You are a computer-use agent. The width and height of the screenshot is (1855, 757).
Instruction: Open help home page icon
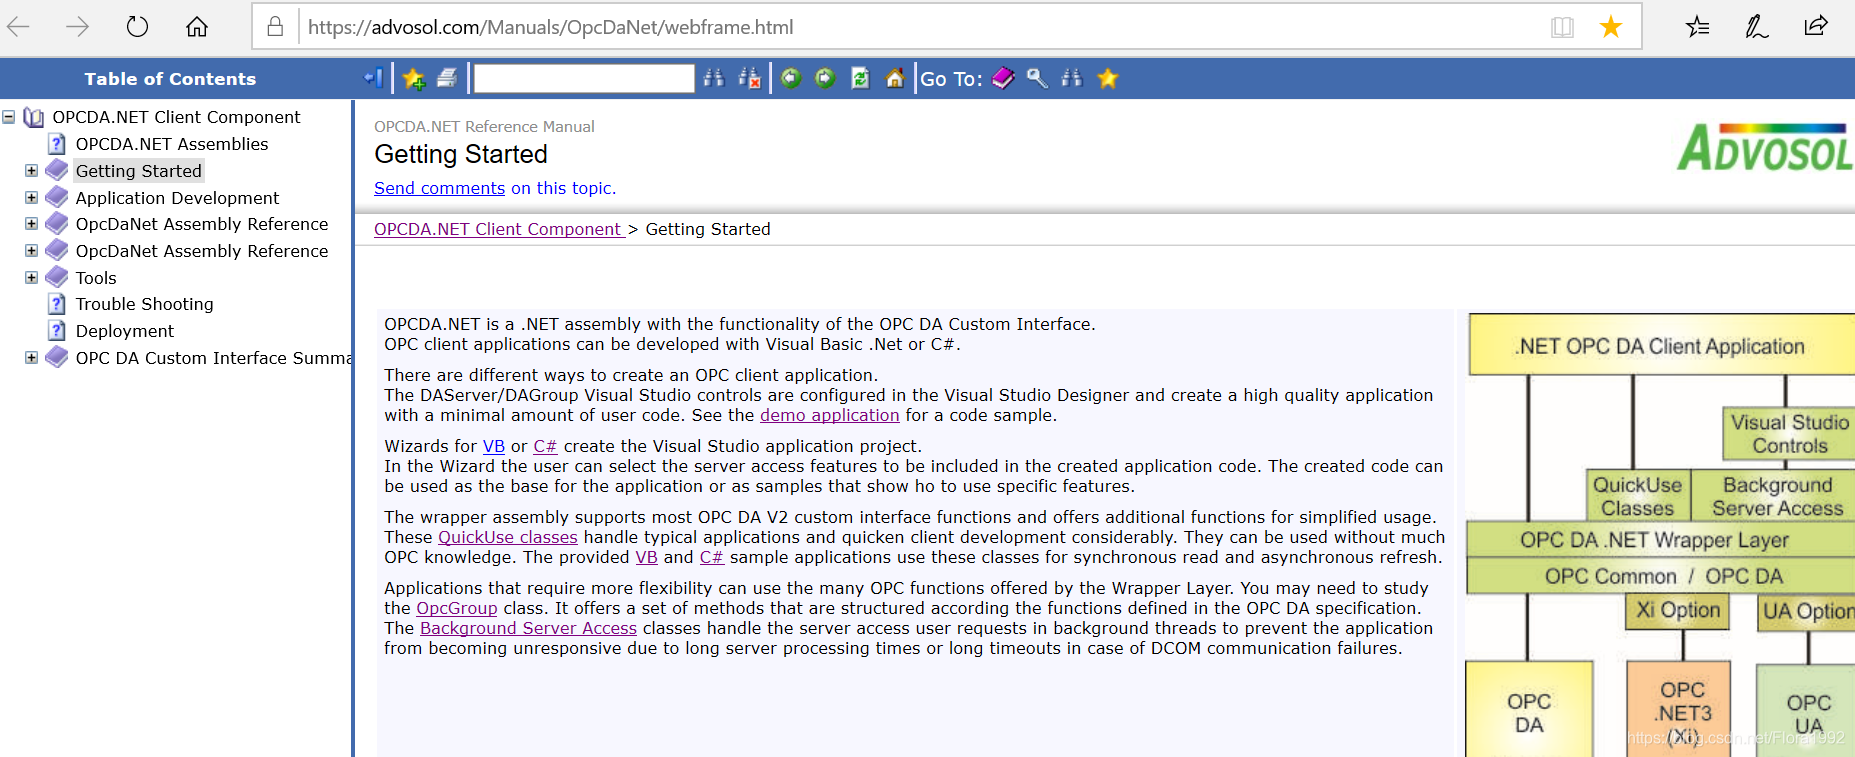click(895, 78)
